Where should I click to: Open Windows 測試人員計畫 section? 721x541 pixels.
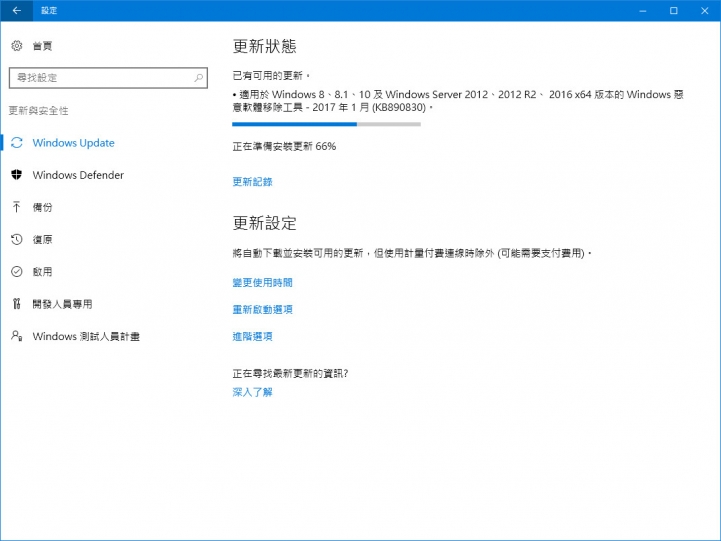pos(86,336)
